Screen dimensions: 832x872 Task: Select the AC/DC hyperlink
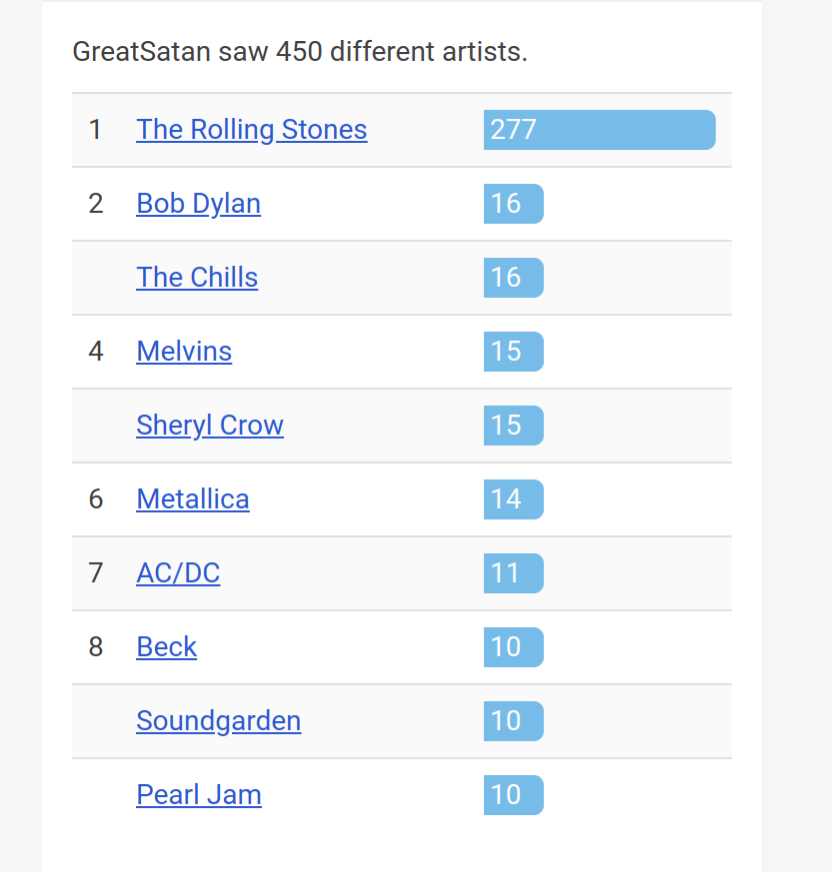[x=178, y=573]
